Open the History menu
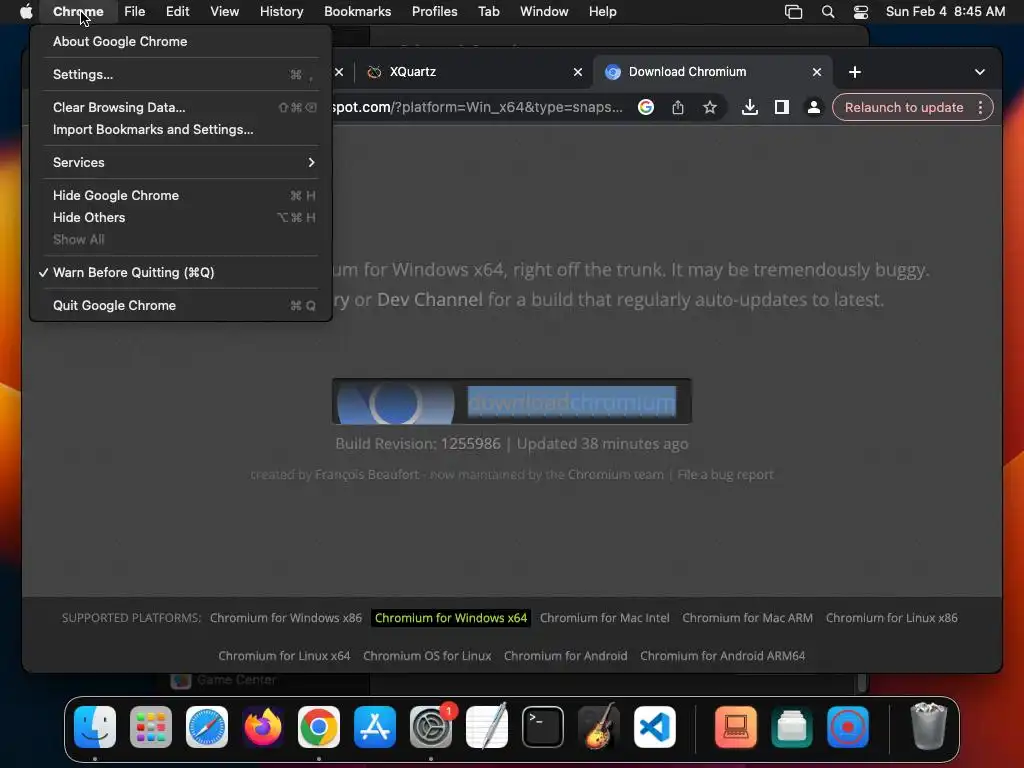This screenshot has height=768, width=1024. [x=281, y=12]
